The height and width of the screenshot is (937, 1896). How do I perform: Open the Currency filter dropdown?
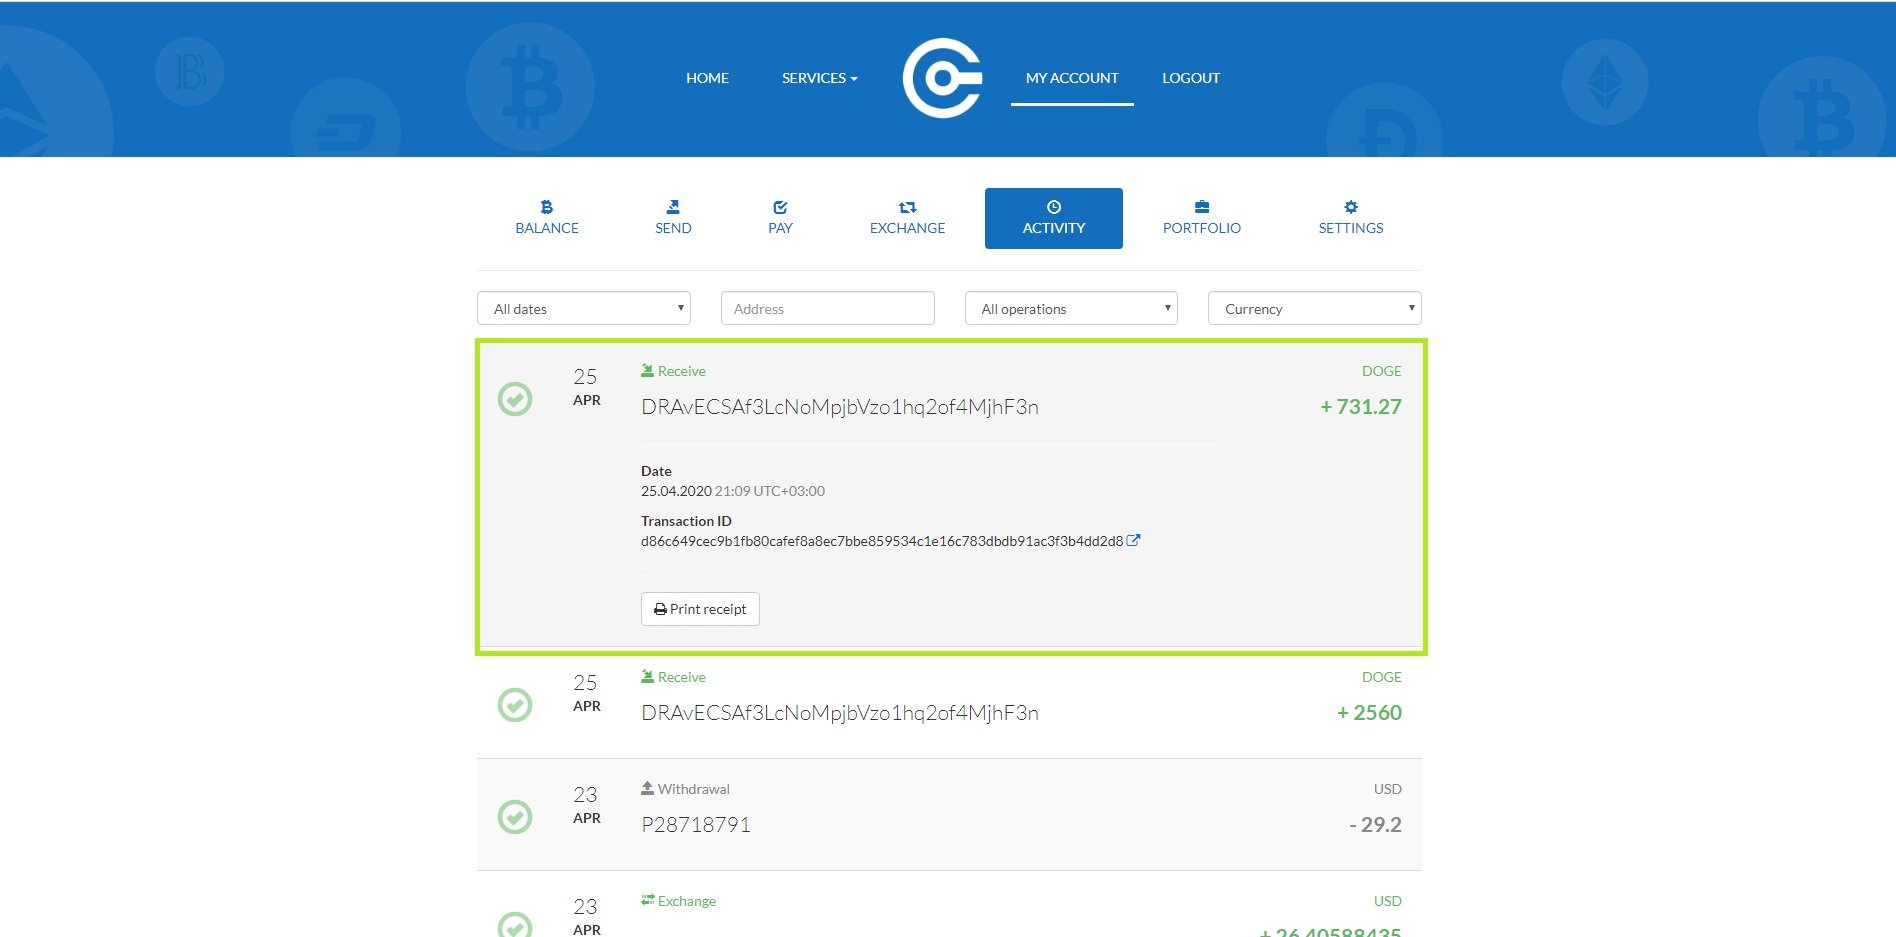1314,309
